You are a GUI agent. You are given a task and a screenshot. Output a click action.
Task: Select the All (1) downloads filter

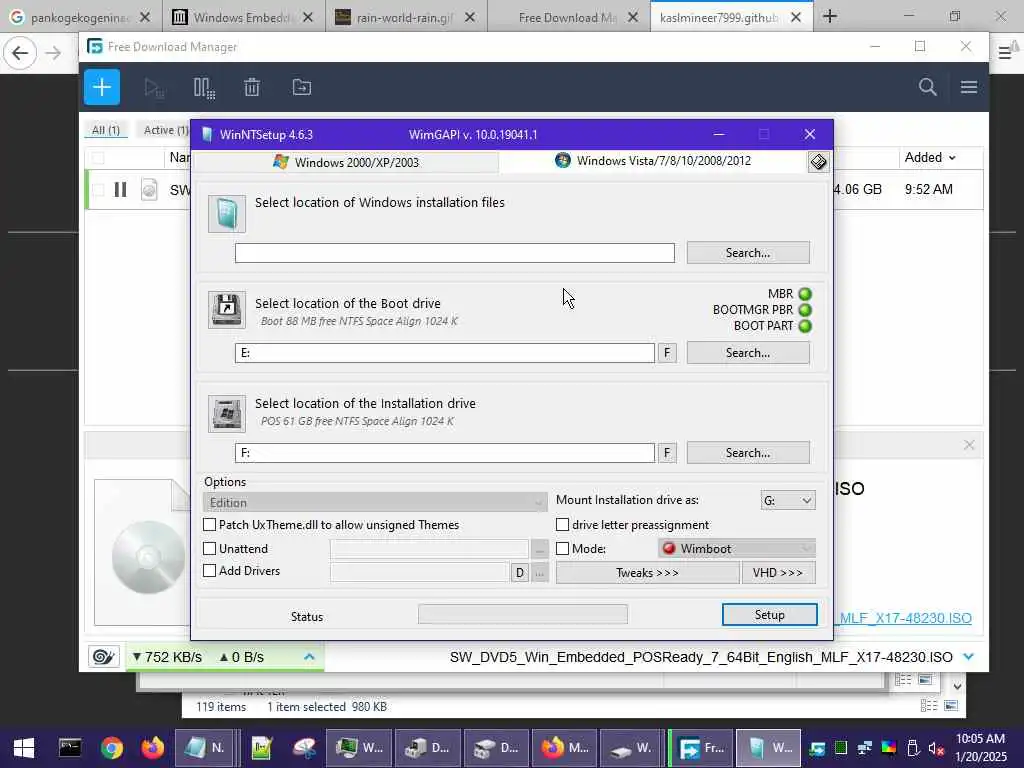(x=106, y=130)
